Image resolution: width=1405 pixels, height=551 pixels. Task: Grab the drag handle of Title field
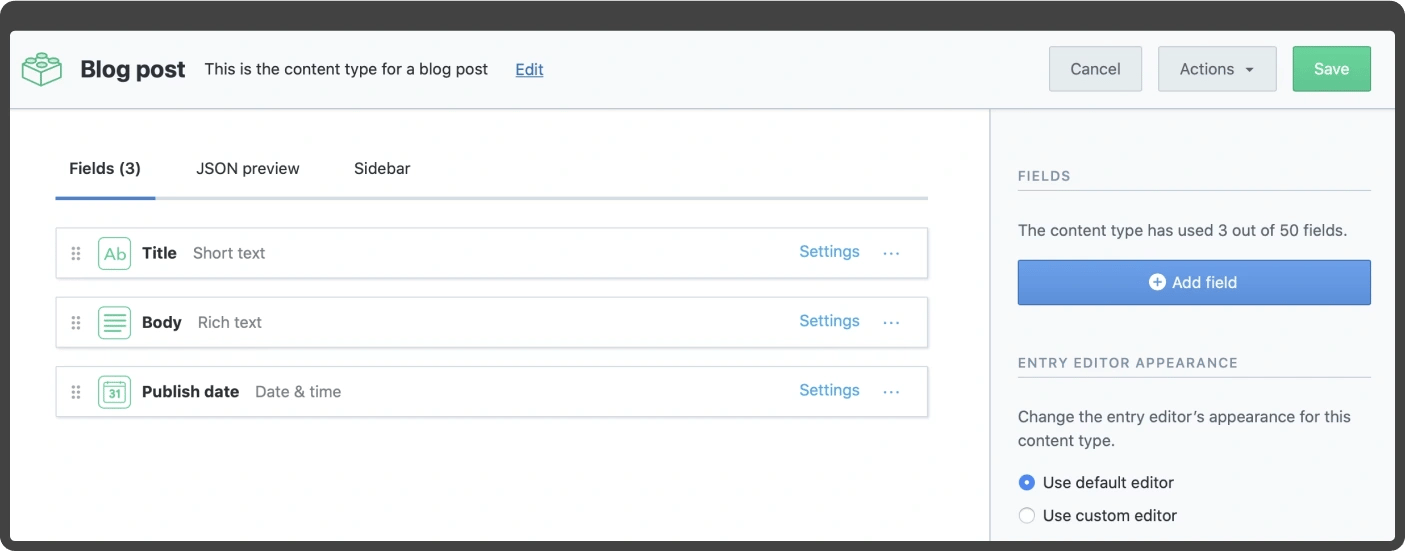[x=76, y=253]
